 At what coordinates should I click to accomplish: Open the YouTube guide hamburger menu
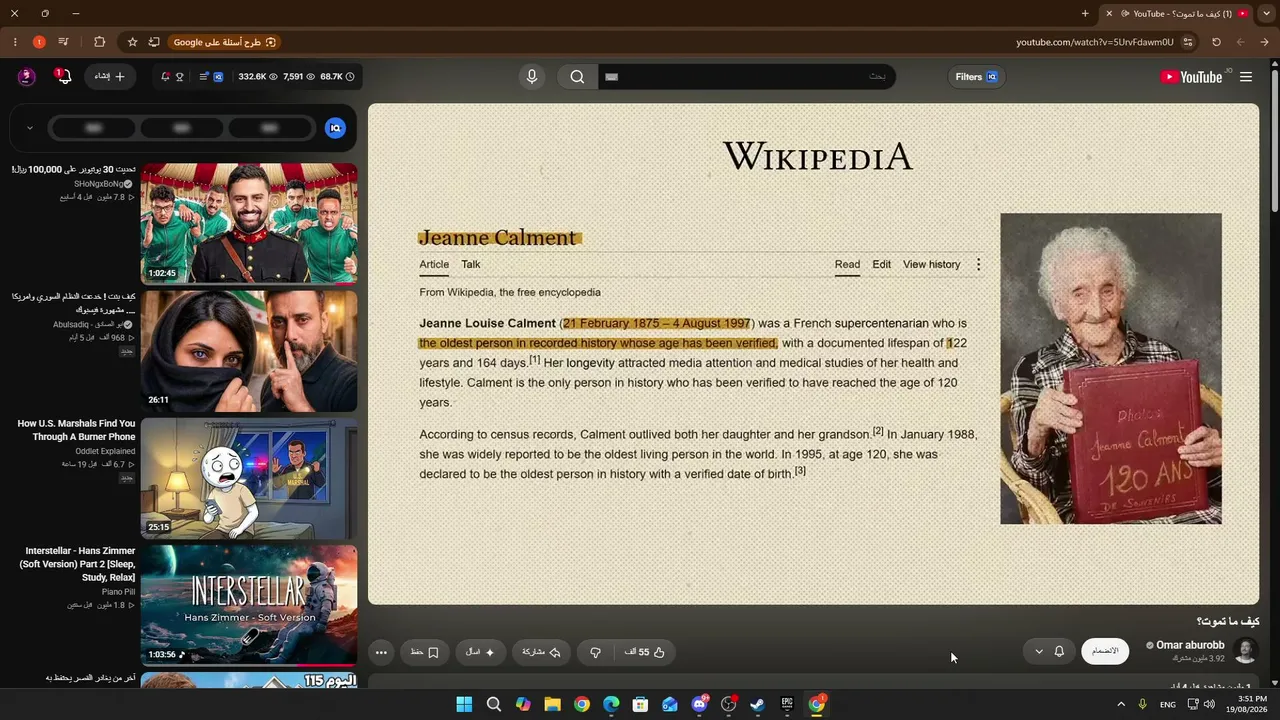point(1246,77)
